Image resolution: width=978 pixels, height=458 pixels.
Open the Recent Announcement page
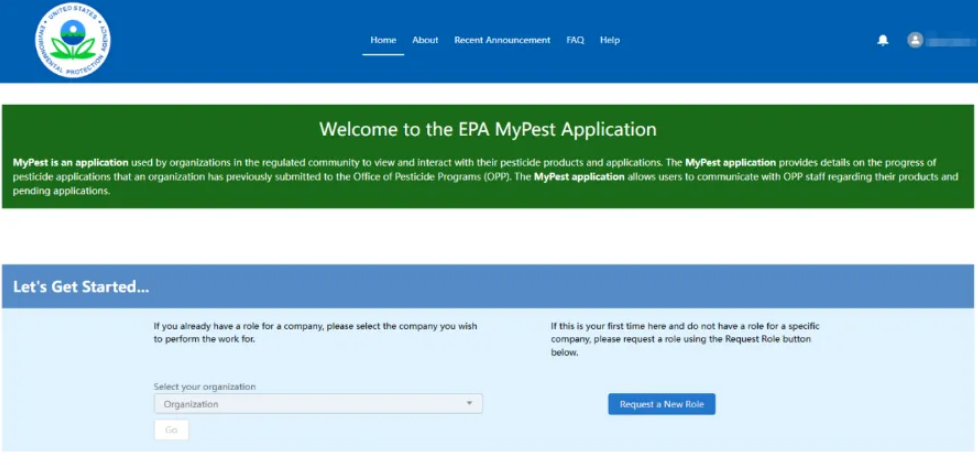pyautogui.click(x=502, y=40)
